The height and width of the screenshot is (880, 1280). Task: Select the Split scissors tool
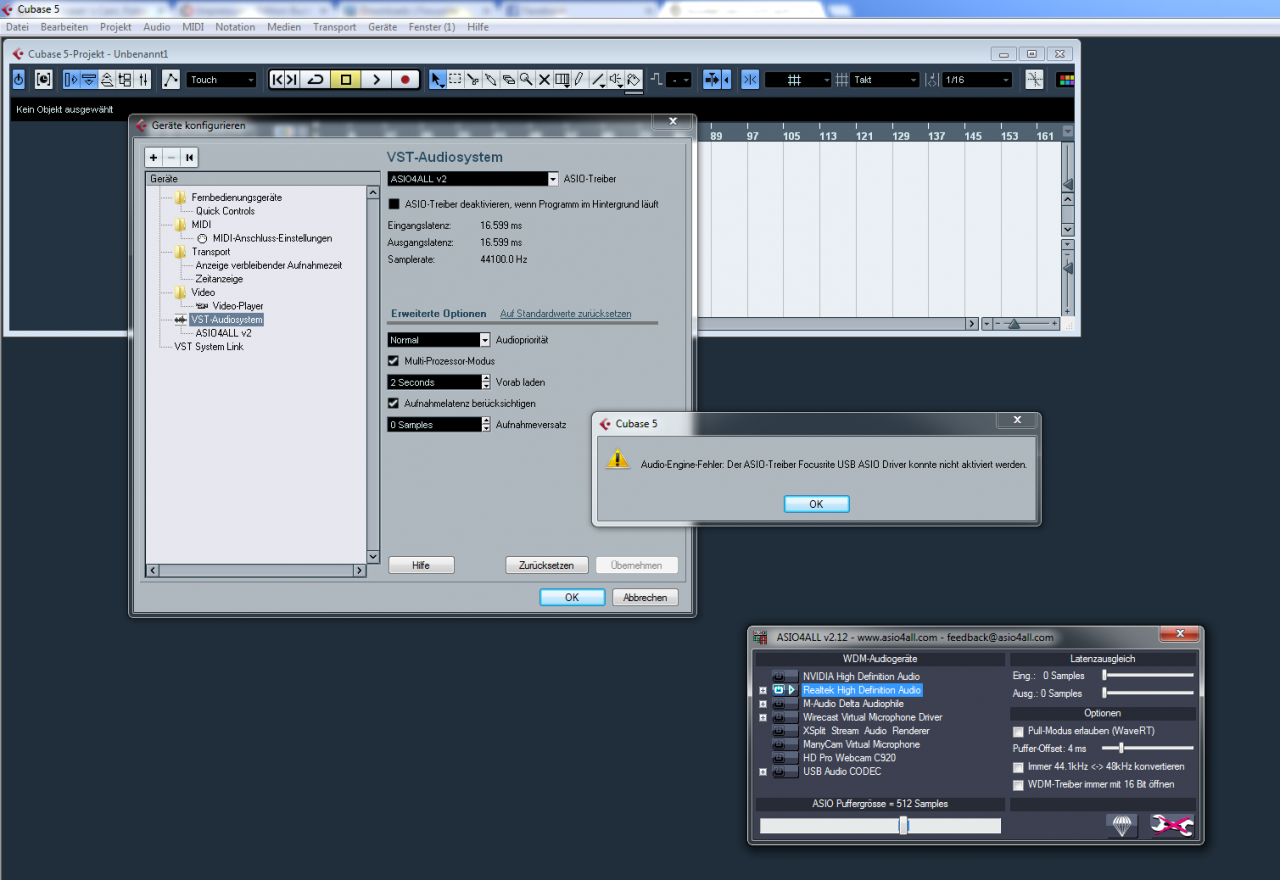(473, 79)
